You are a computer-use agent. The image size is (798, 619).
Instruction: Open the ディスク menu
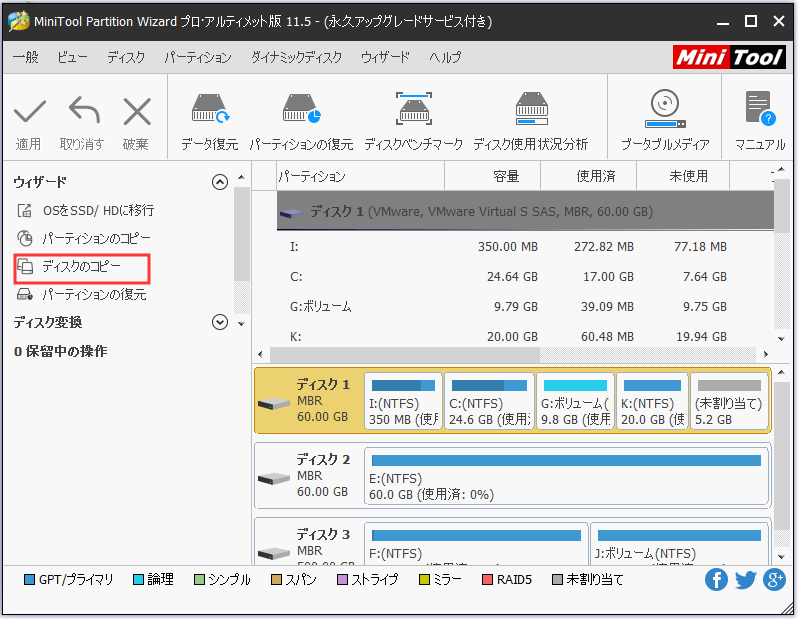(x=126, y=57)
